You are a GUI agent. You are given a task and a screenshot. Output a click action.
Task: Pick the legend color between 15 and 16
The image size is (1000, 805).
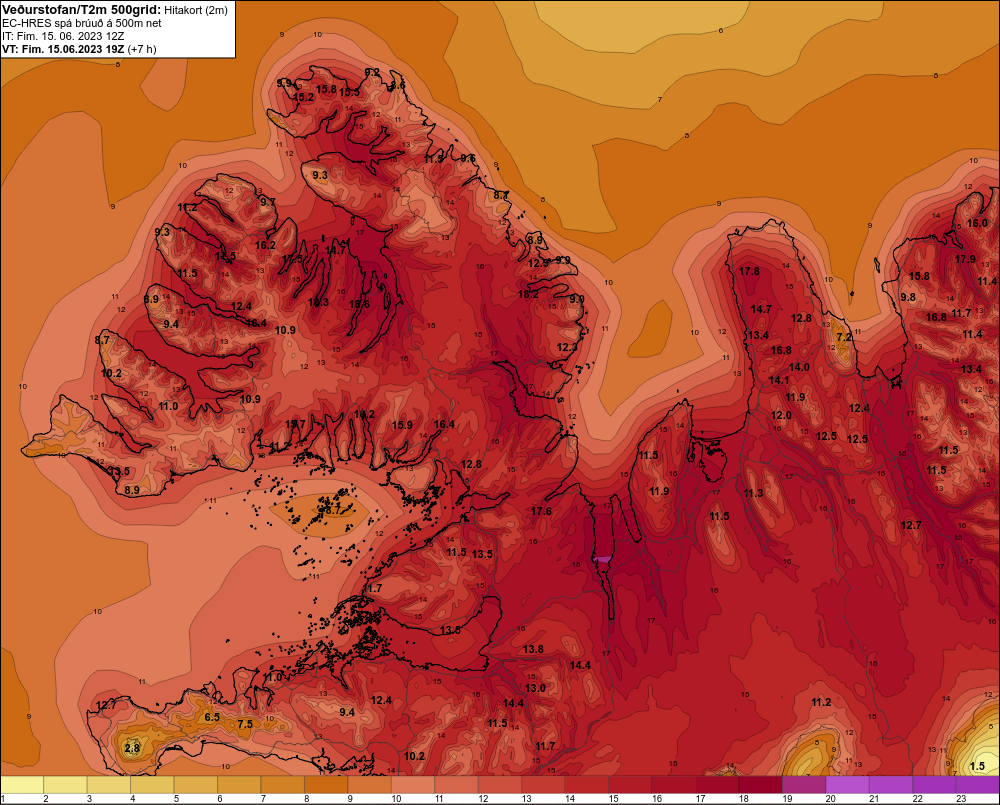click(x=629, y=785)
